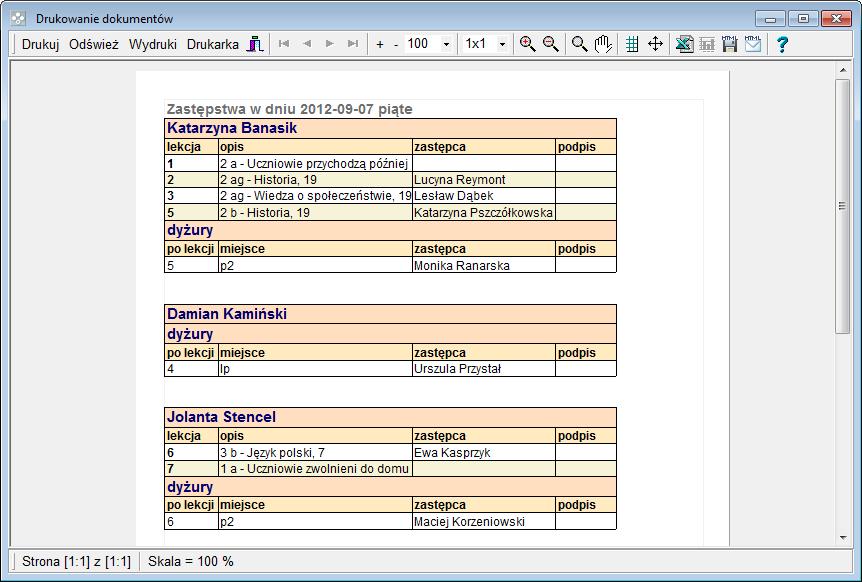This screenshot has width=862, height=582.
Task: Open the Drukarka printer settings
Action: (x=213, y=44)
